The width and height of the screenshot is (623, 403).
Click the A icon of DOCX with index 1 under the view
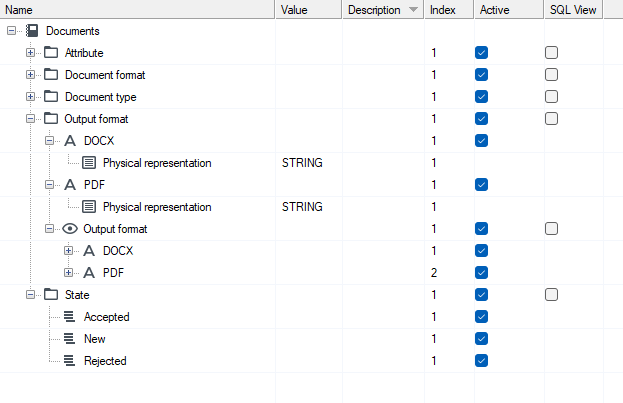pyautogui.click(x=89, y=250)
